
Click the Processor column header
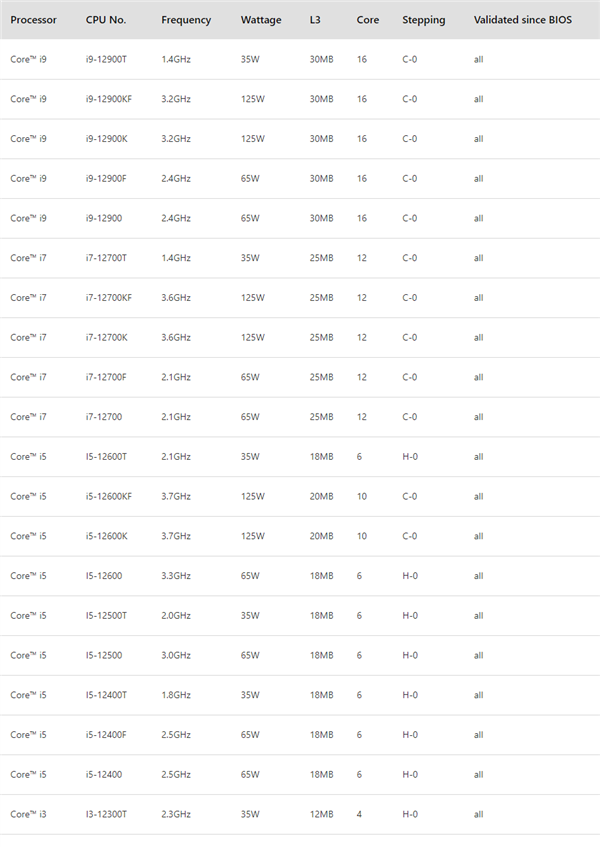pyautogui.click(x=33, y=20)
